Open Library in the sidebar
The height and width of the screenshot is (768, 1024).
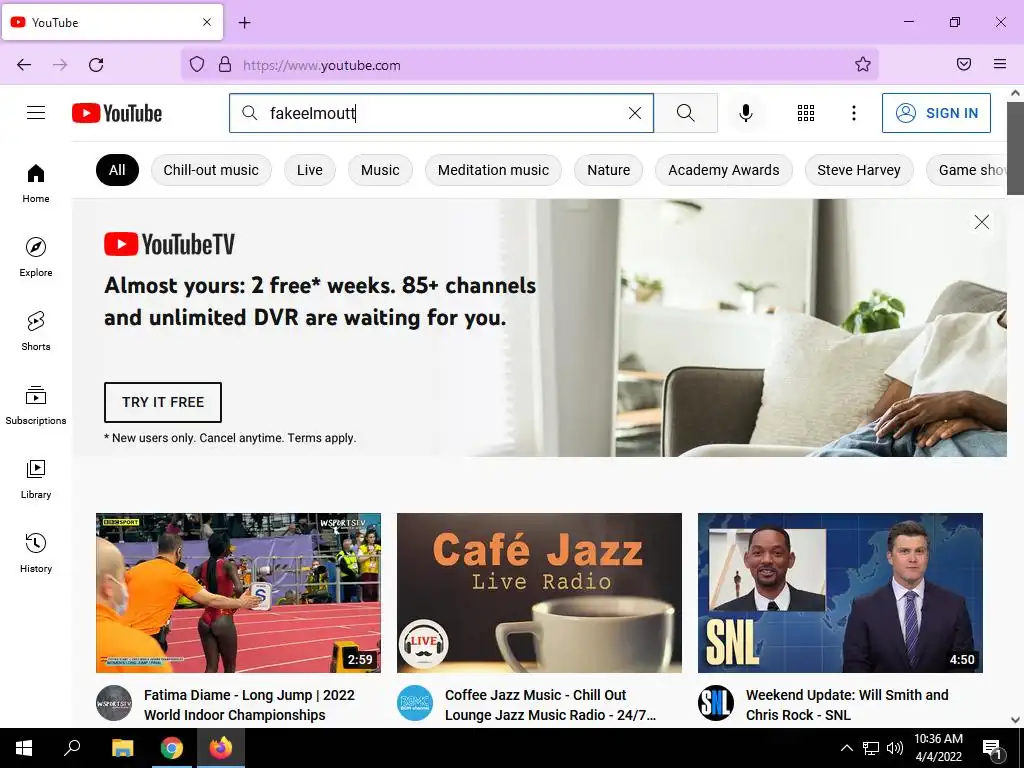(x=36, y=479)
